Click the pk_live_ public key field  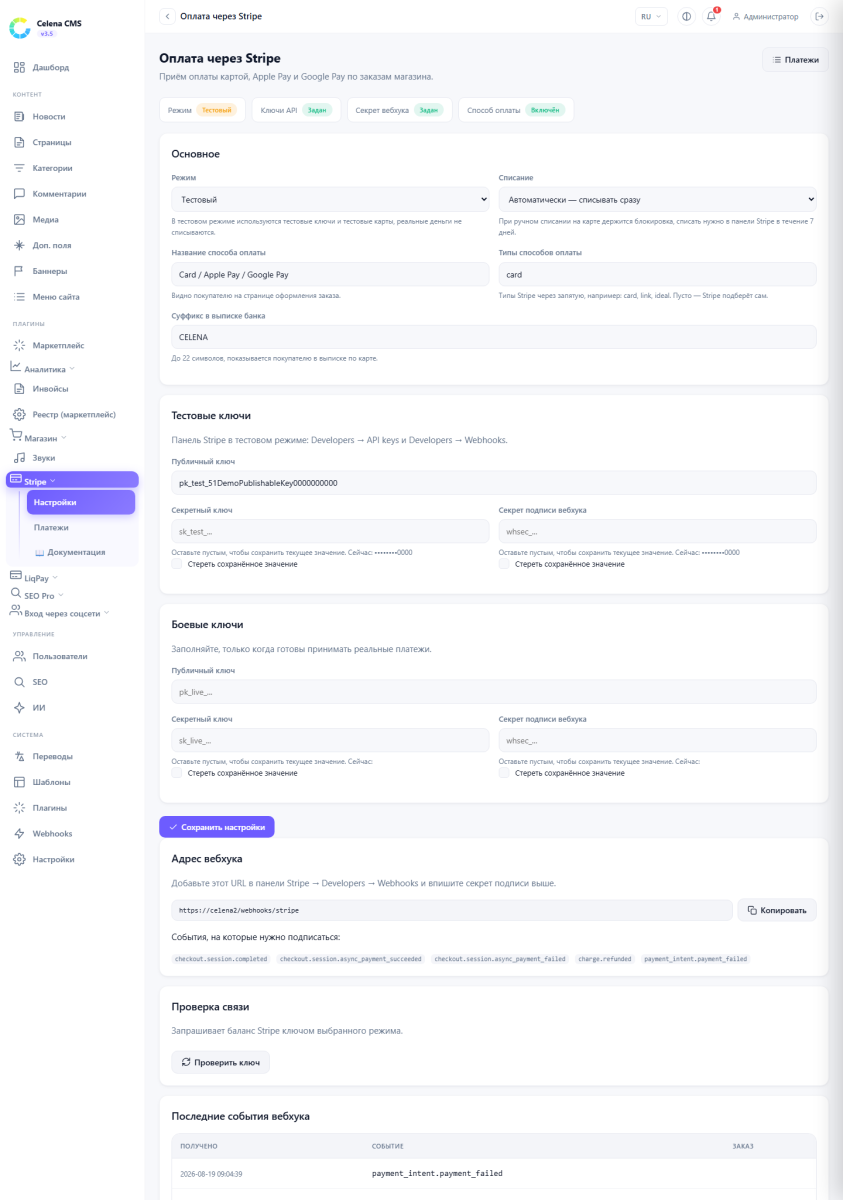click(494, 692)
